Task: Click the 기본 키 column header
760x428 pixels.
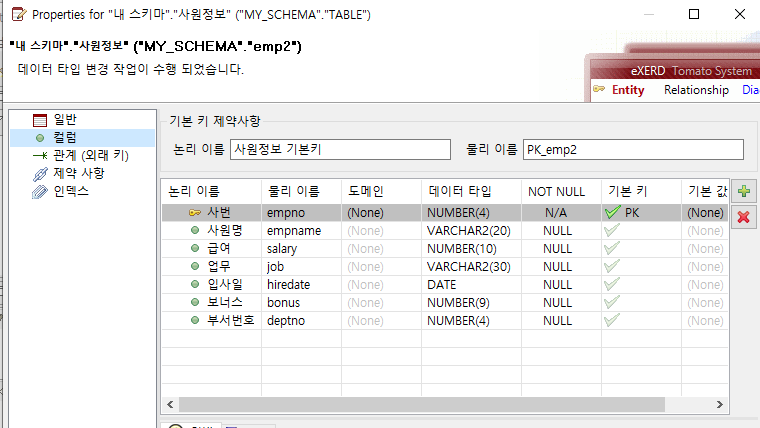Action: click(642, 191)
